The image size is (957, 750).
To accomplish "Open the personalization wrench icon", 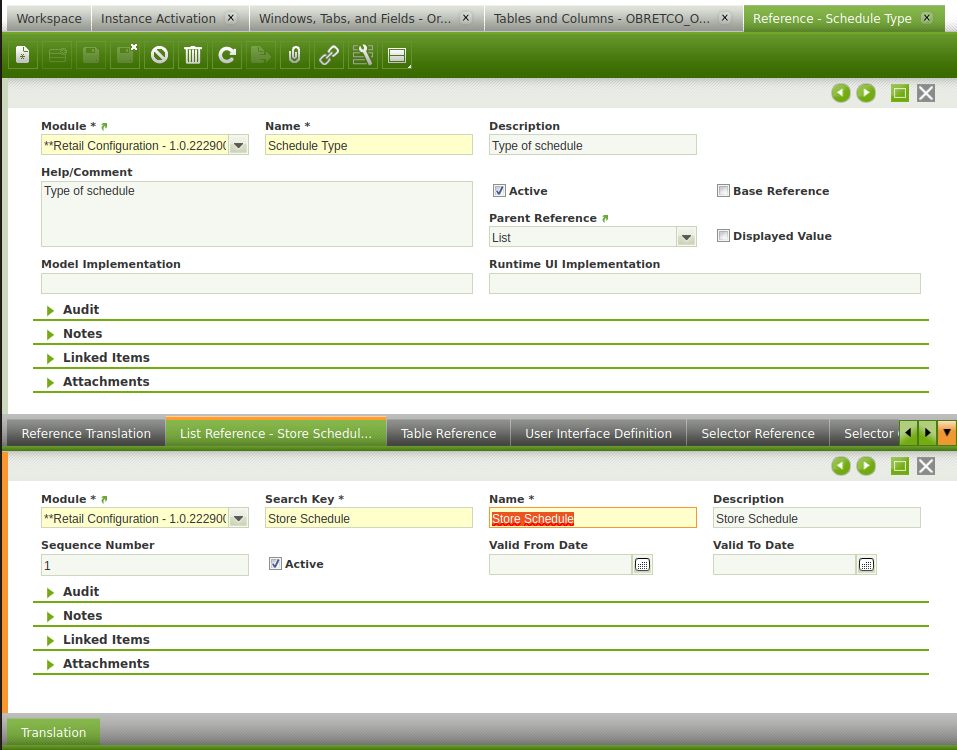I will 362,56.
